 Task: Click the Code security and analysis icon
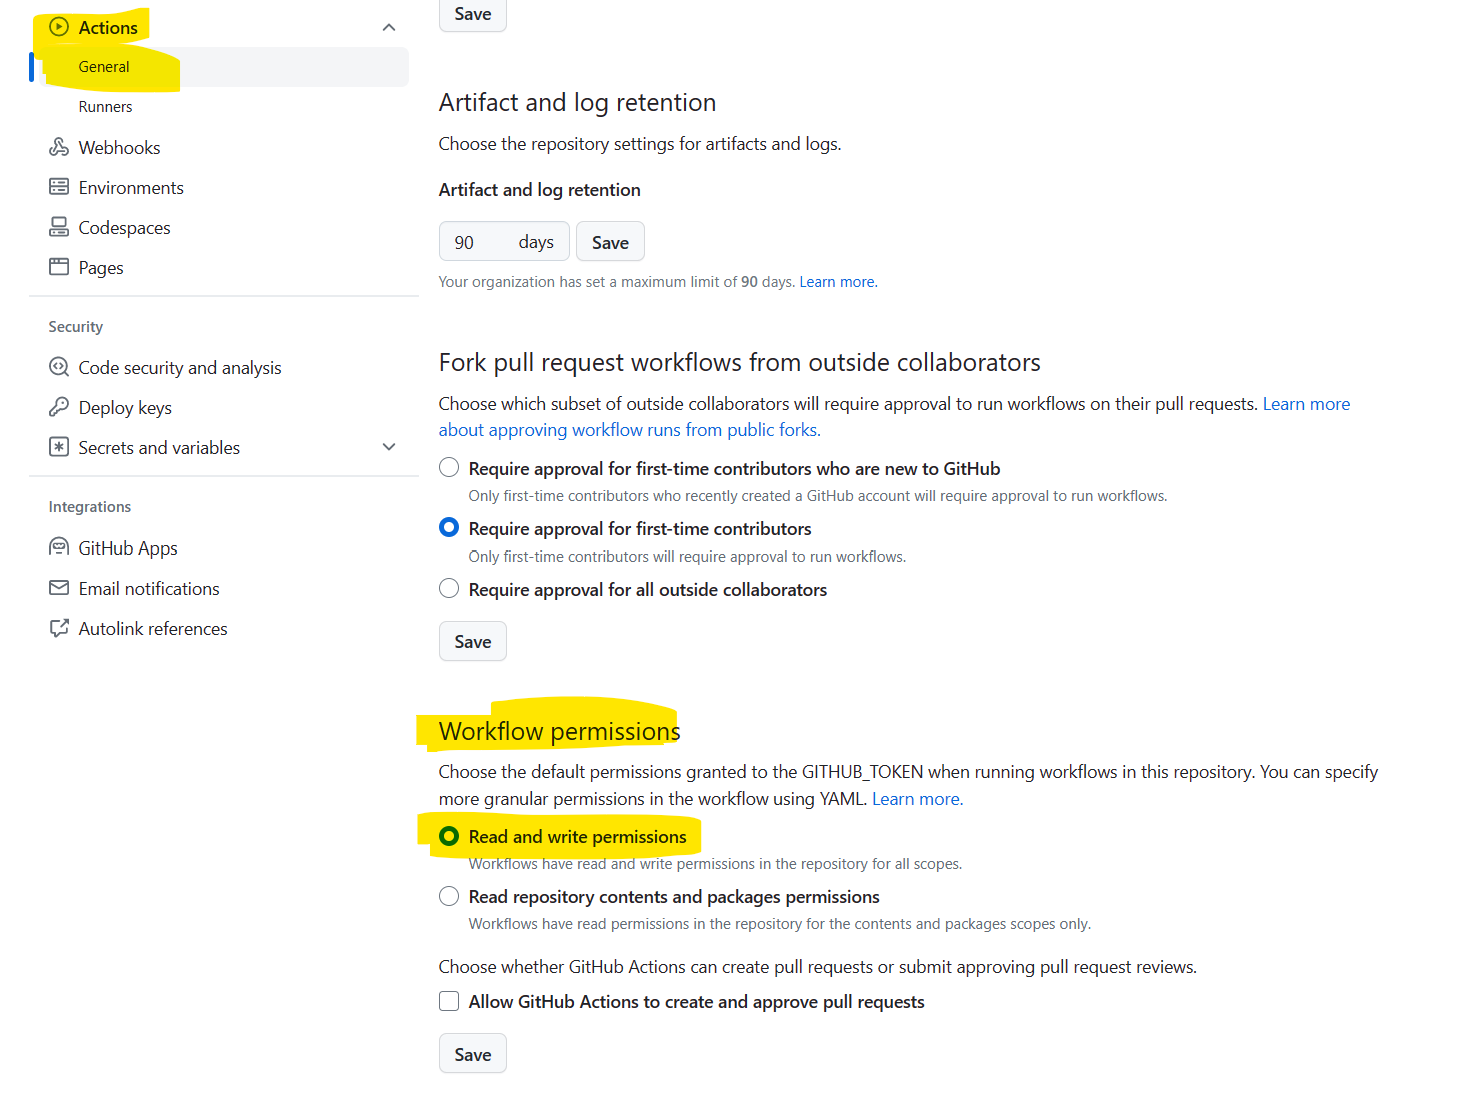[x=59, y=367]
